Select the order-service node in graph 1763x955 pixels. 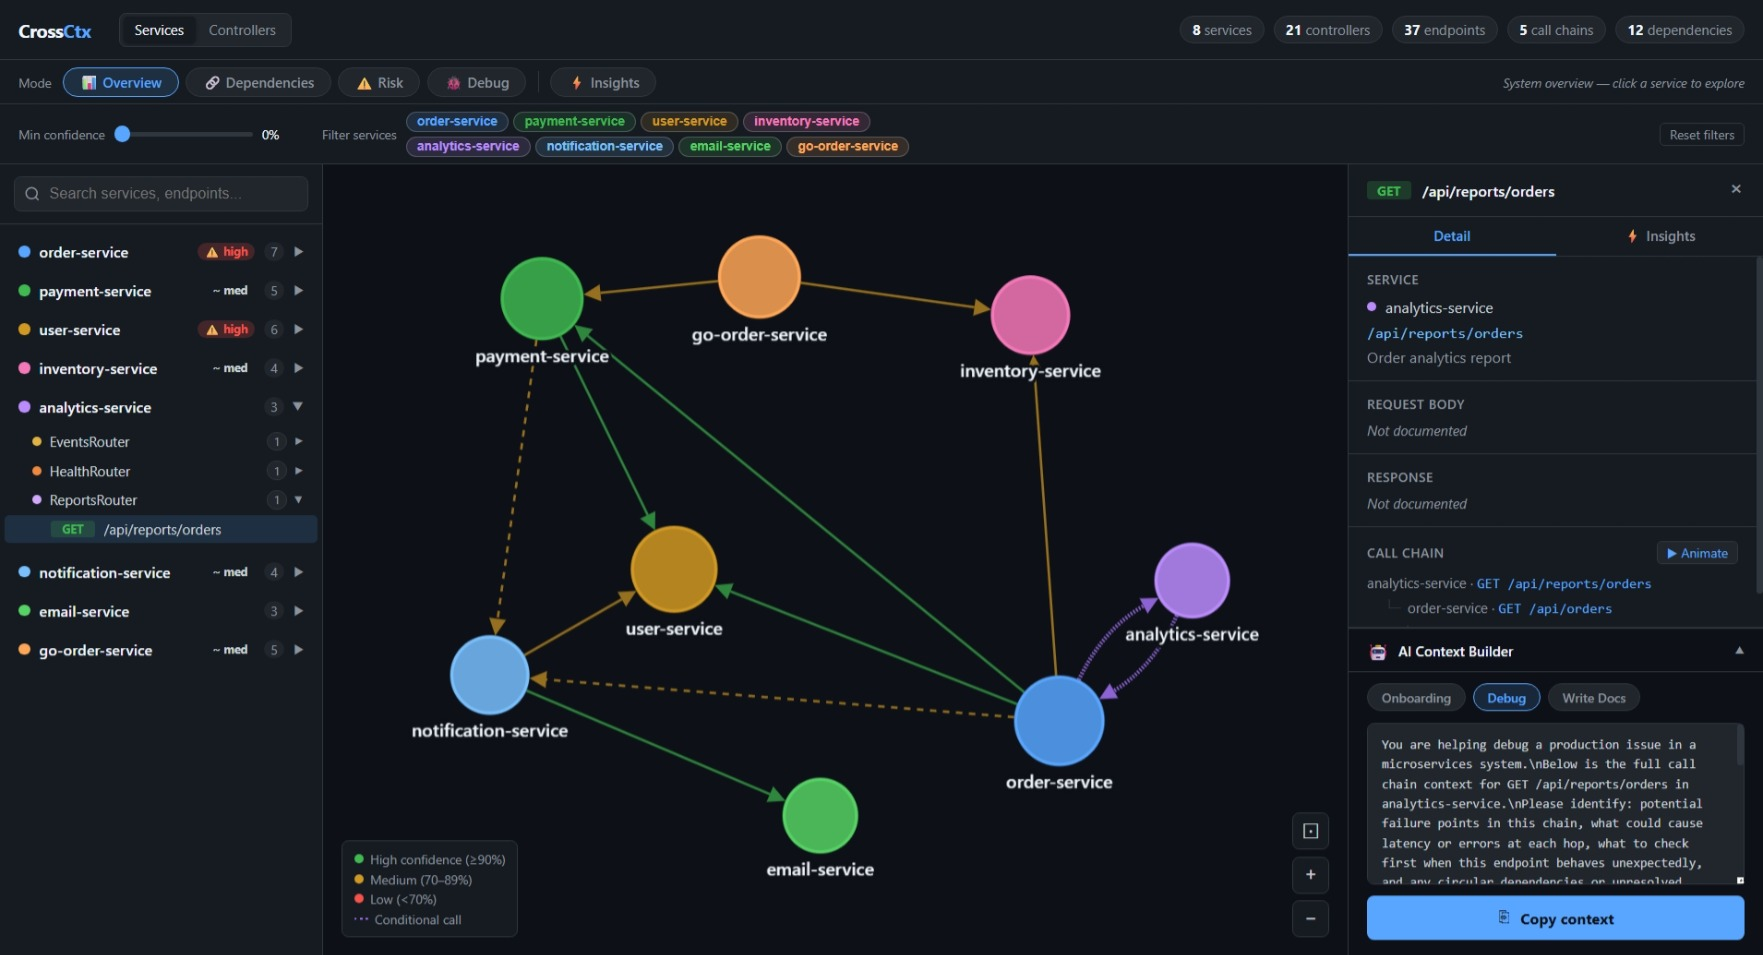click(x=1059, y=721)
